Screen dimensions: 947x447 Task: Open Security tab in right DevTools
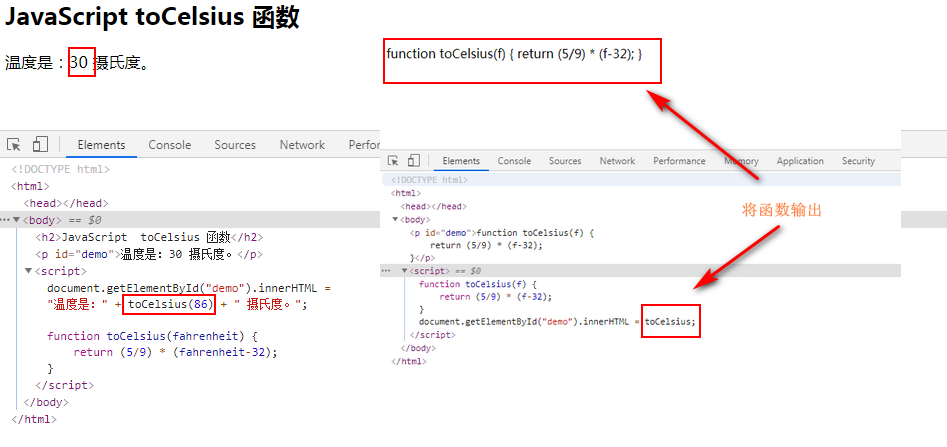858,161
